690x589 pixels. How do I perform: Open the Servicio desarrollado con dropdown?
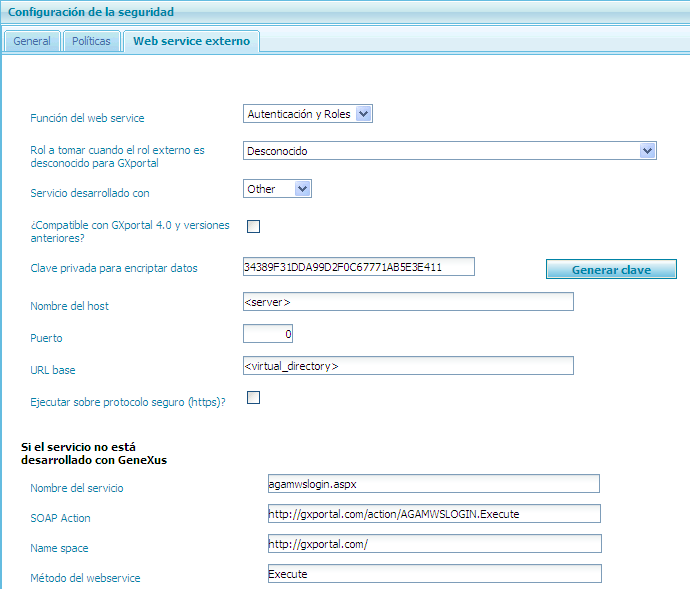pos(277,188)
